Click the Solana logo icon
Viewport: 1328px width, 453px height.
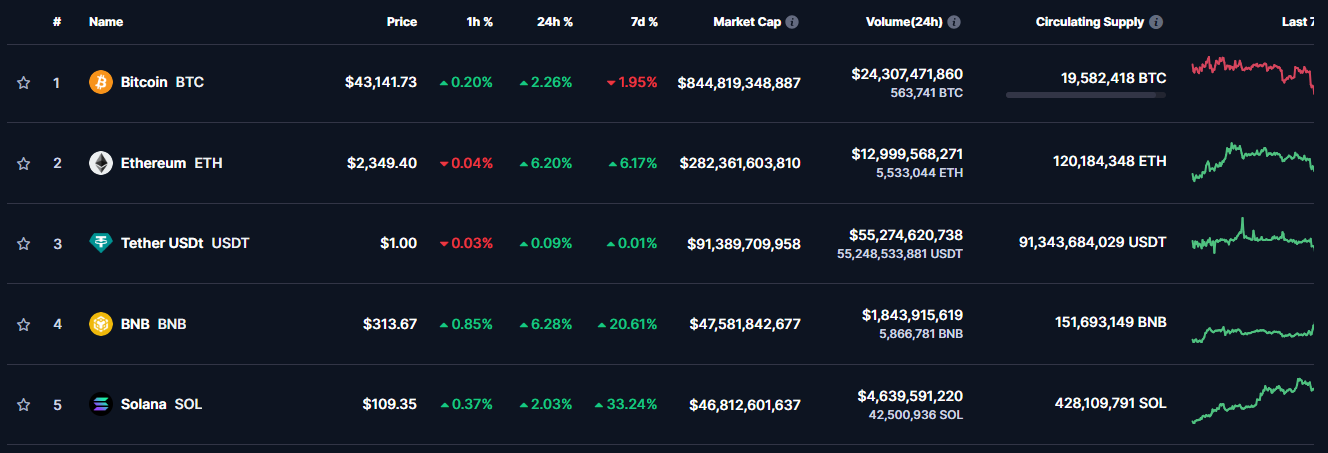click(101, 404)
